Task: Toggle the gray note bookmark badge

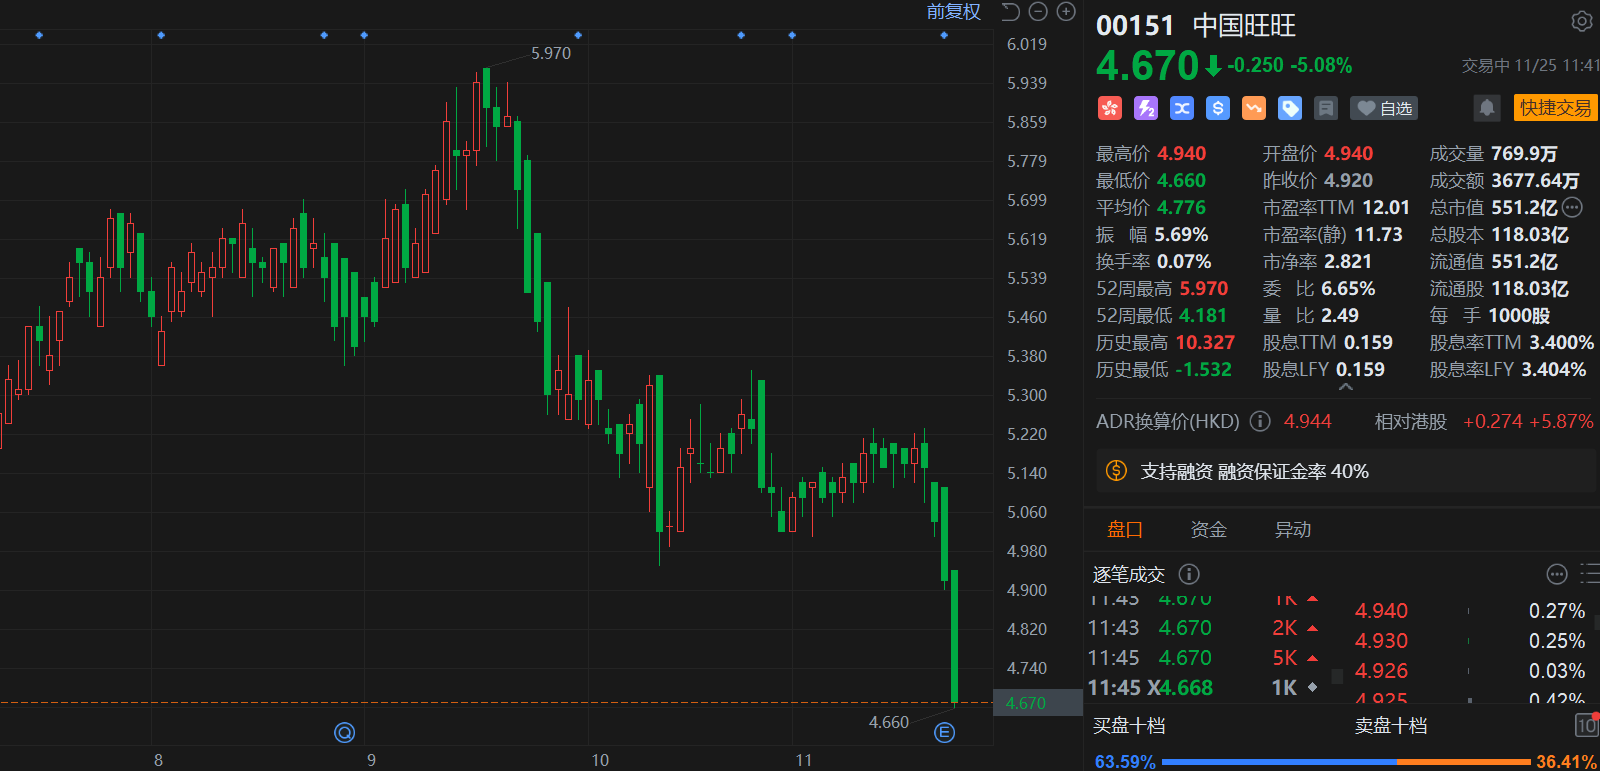Action: click(1325, 108)
